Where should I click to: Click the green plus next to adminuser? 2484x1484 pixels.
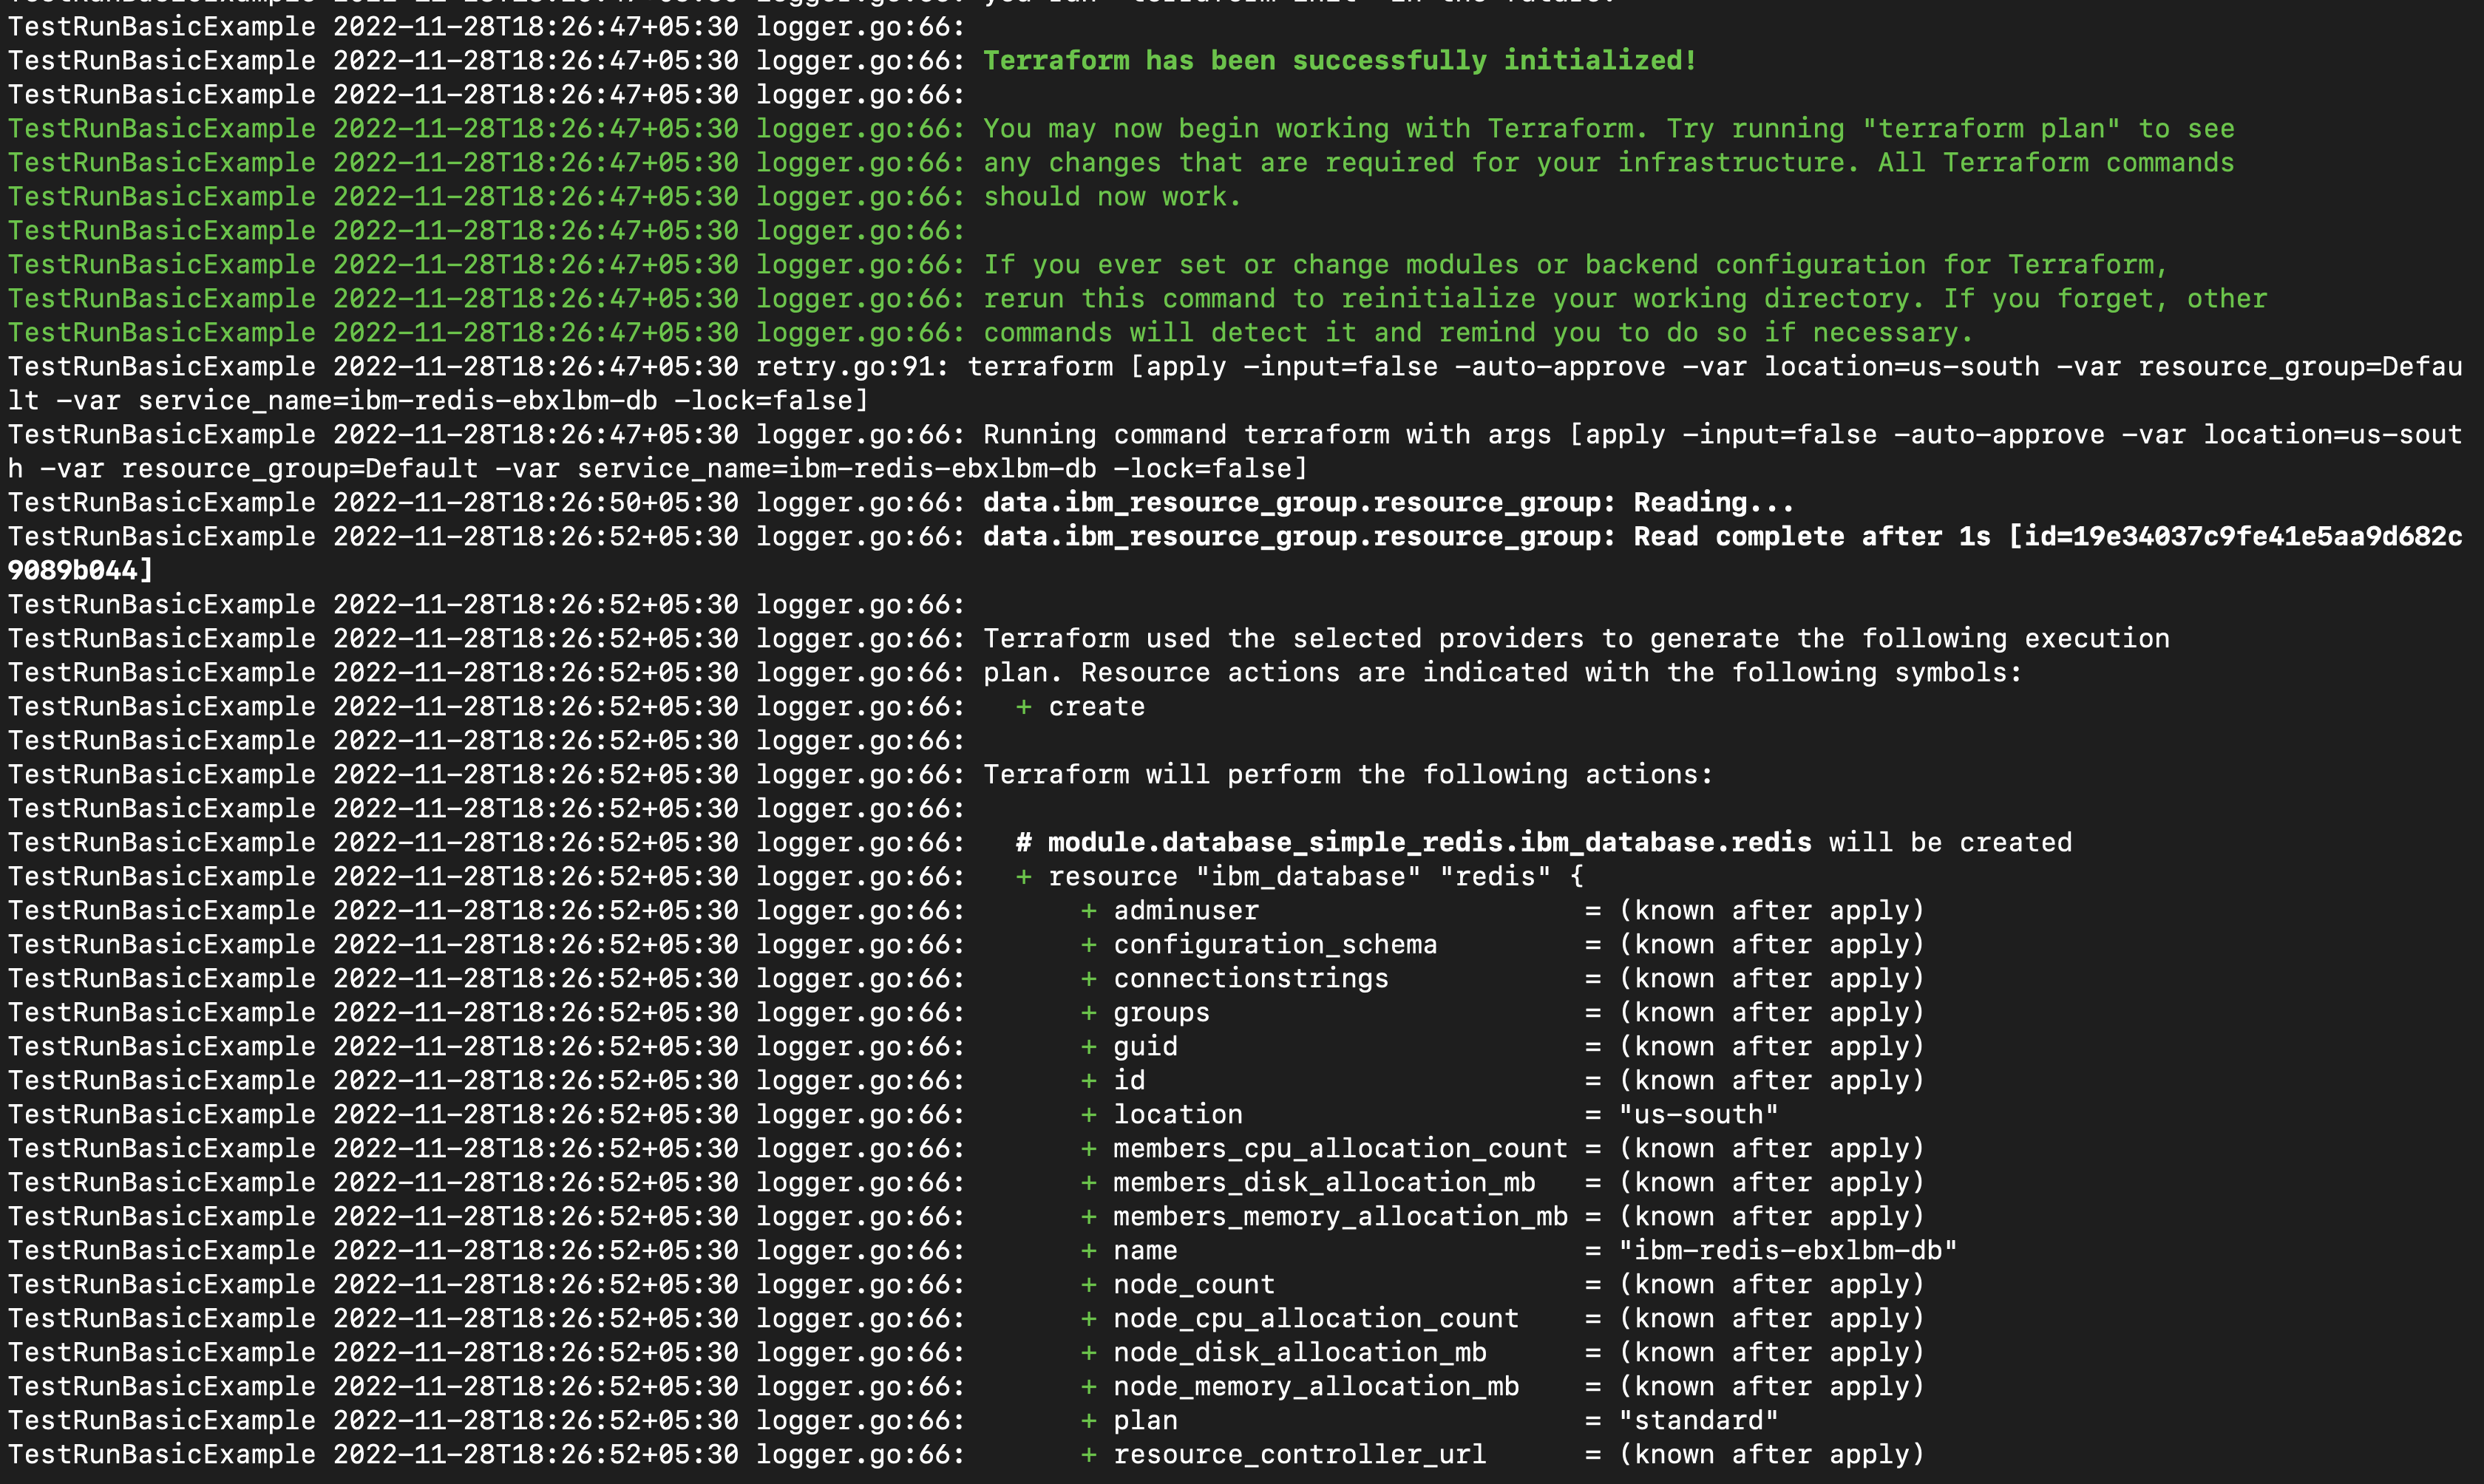pos(1088,911)
